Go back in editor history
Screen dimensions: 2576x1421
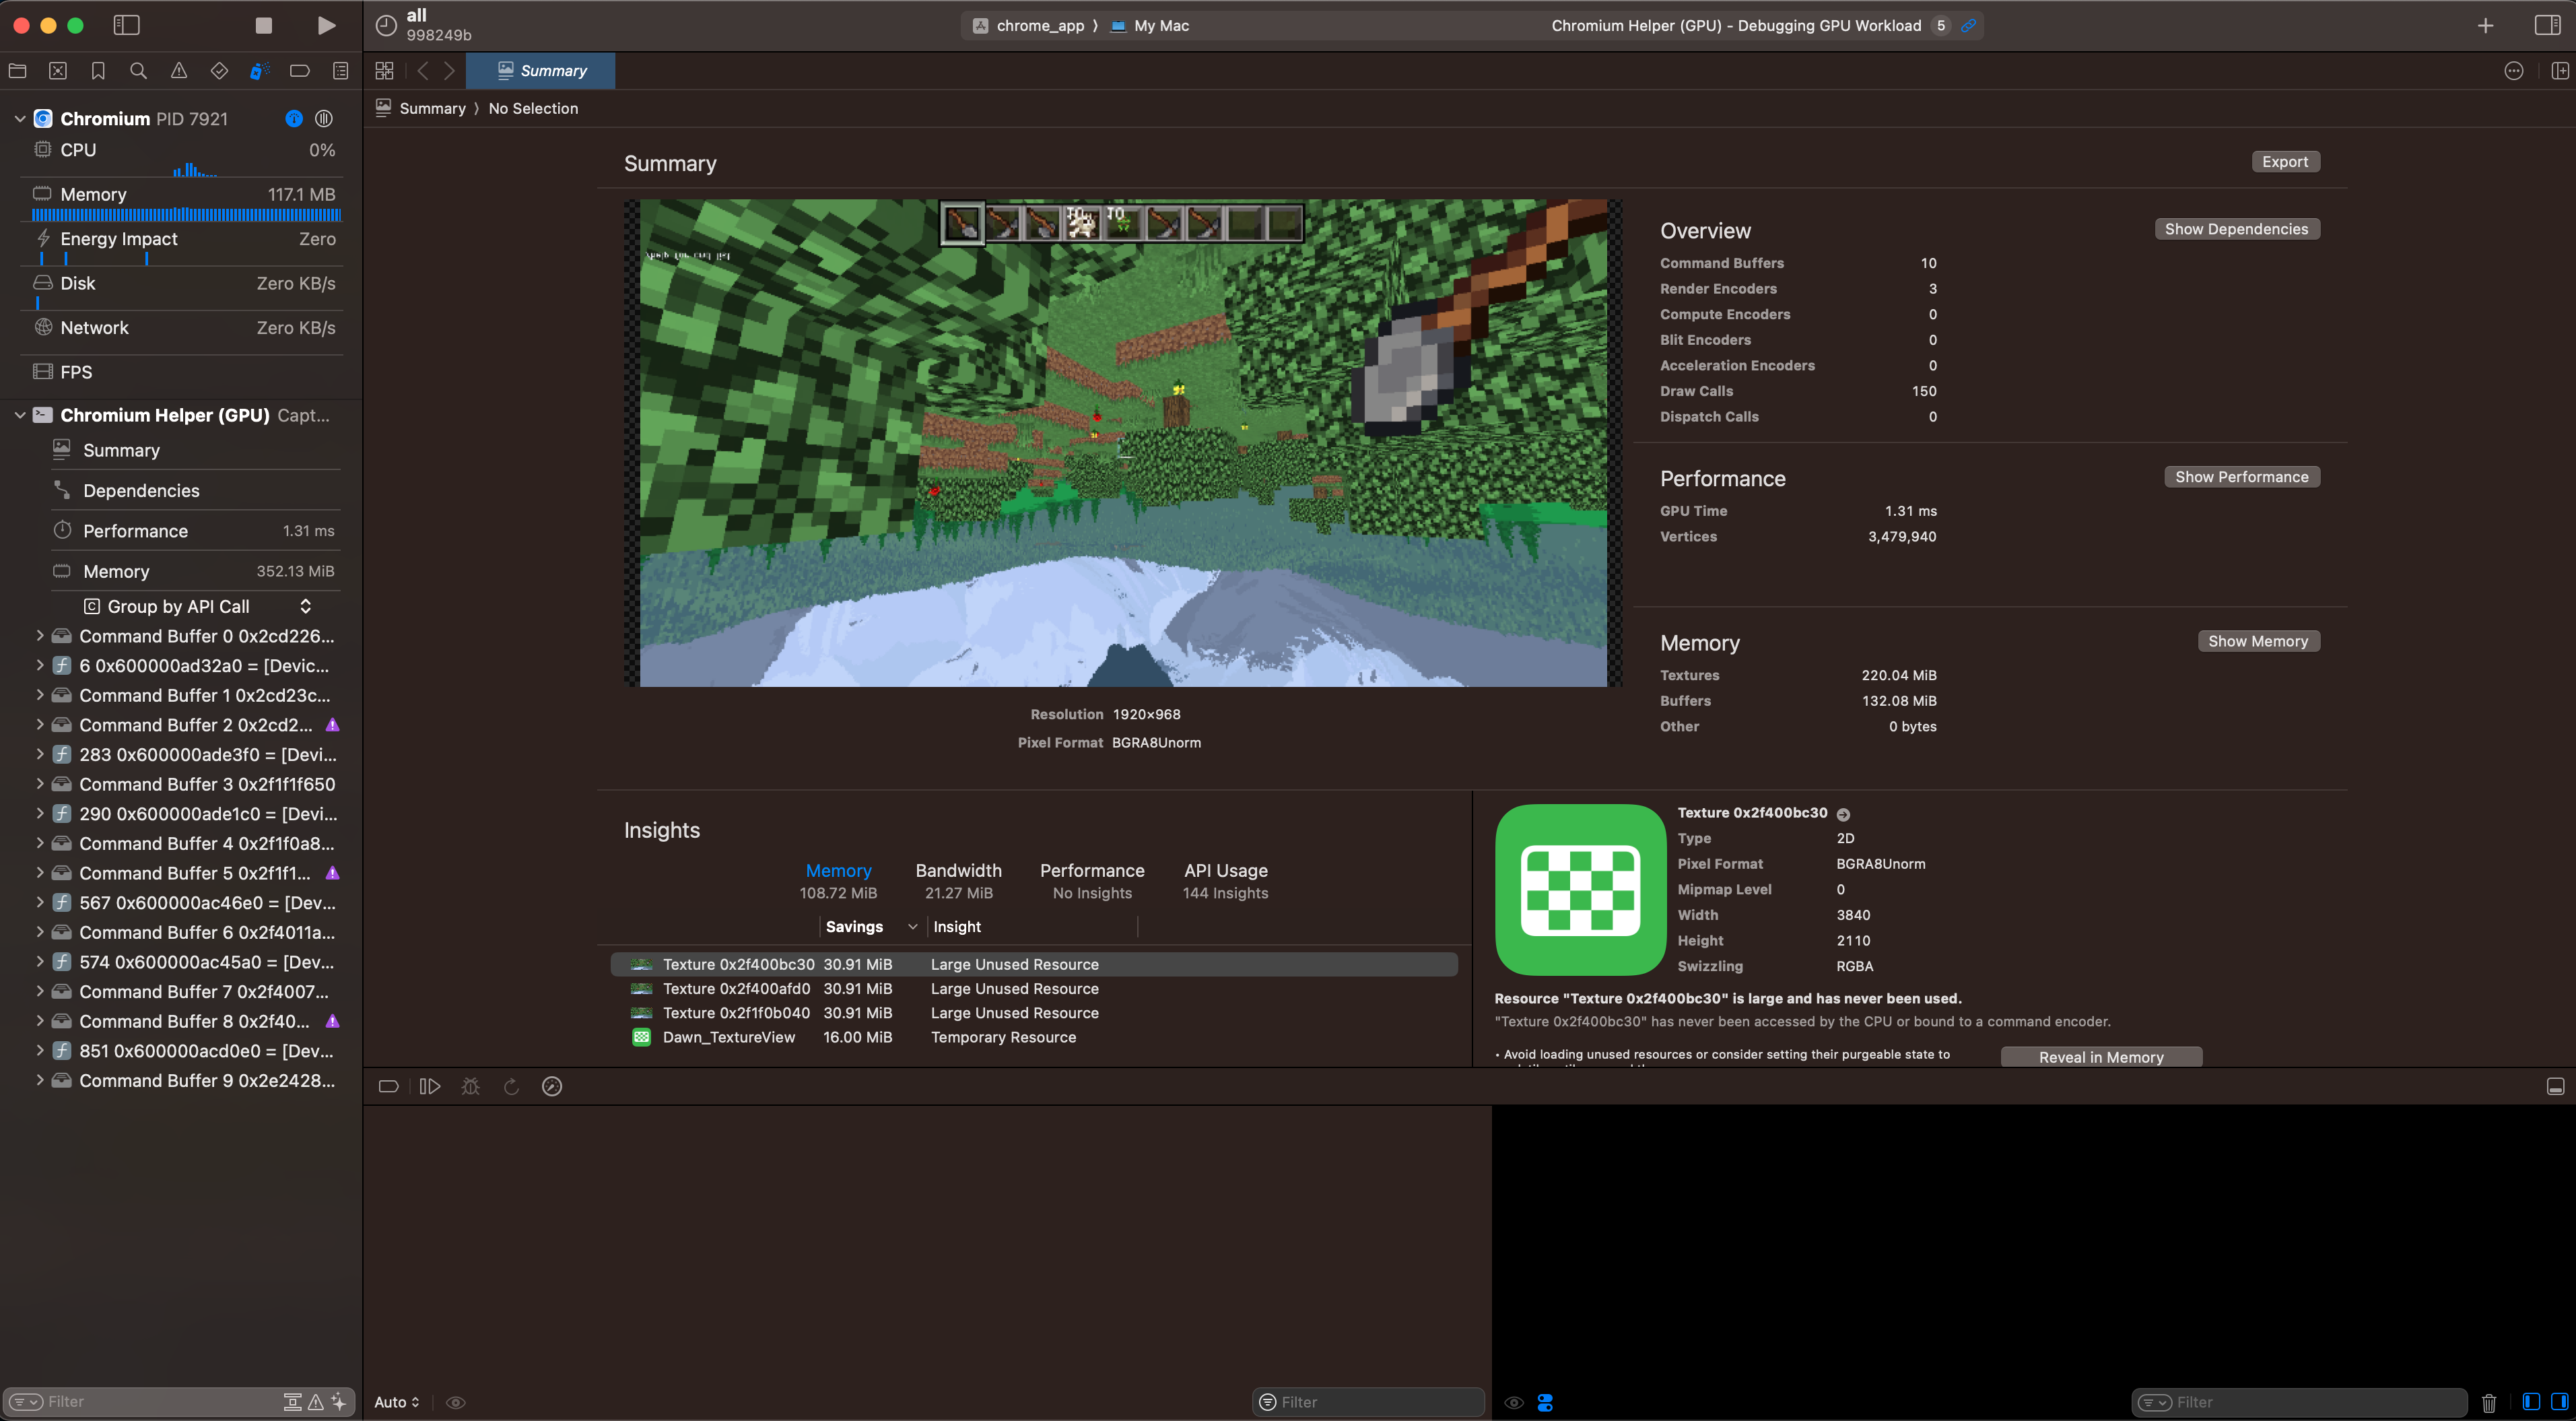click(423, 71)
